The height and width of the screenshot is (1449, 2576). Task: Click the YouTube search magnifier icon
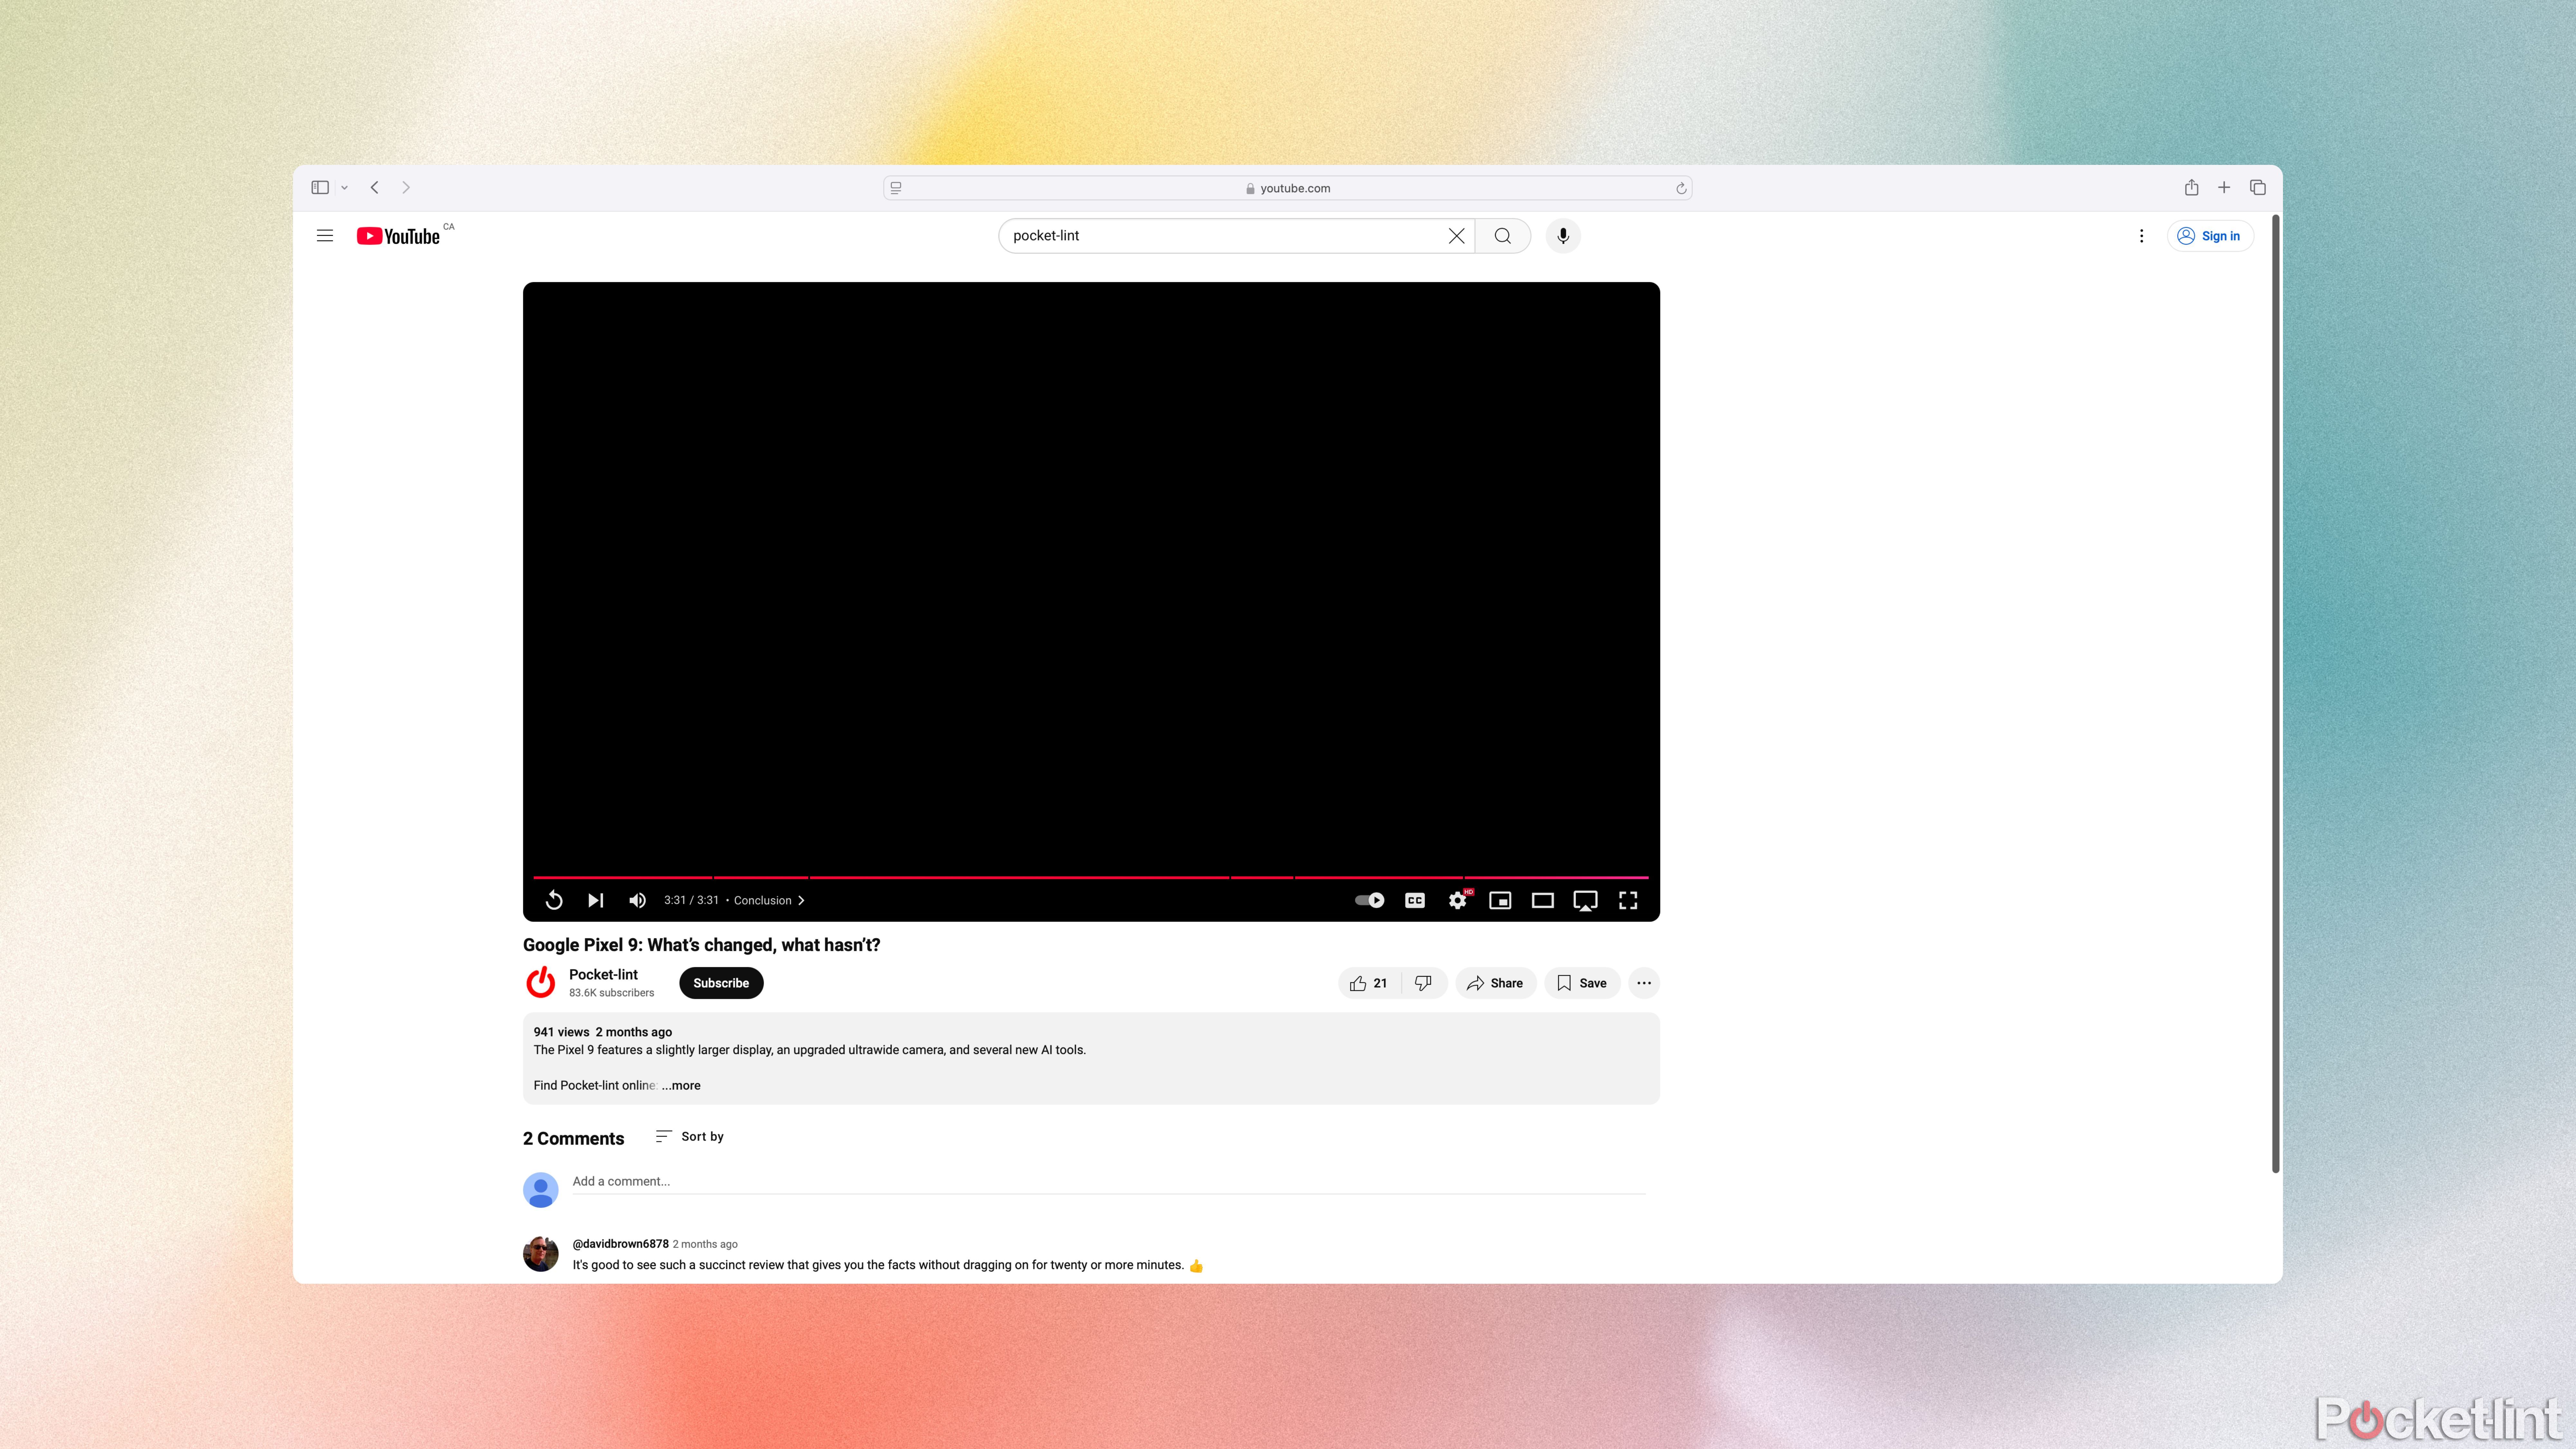[1502, 235]
